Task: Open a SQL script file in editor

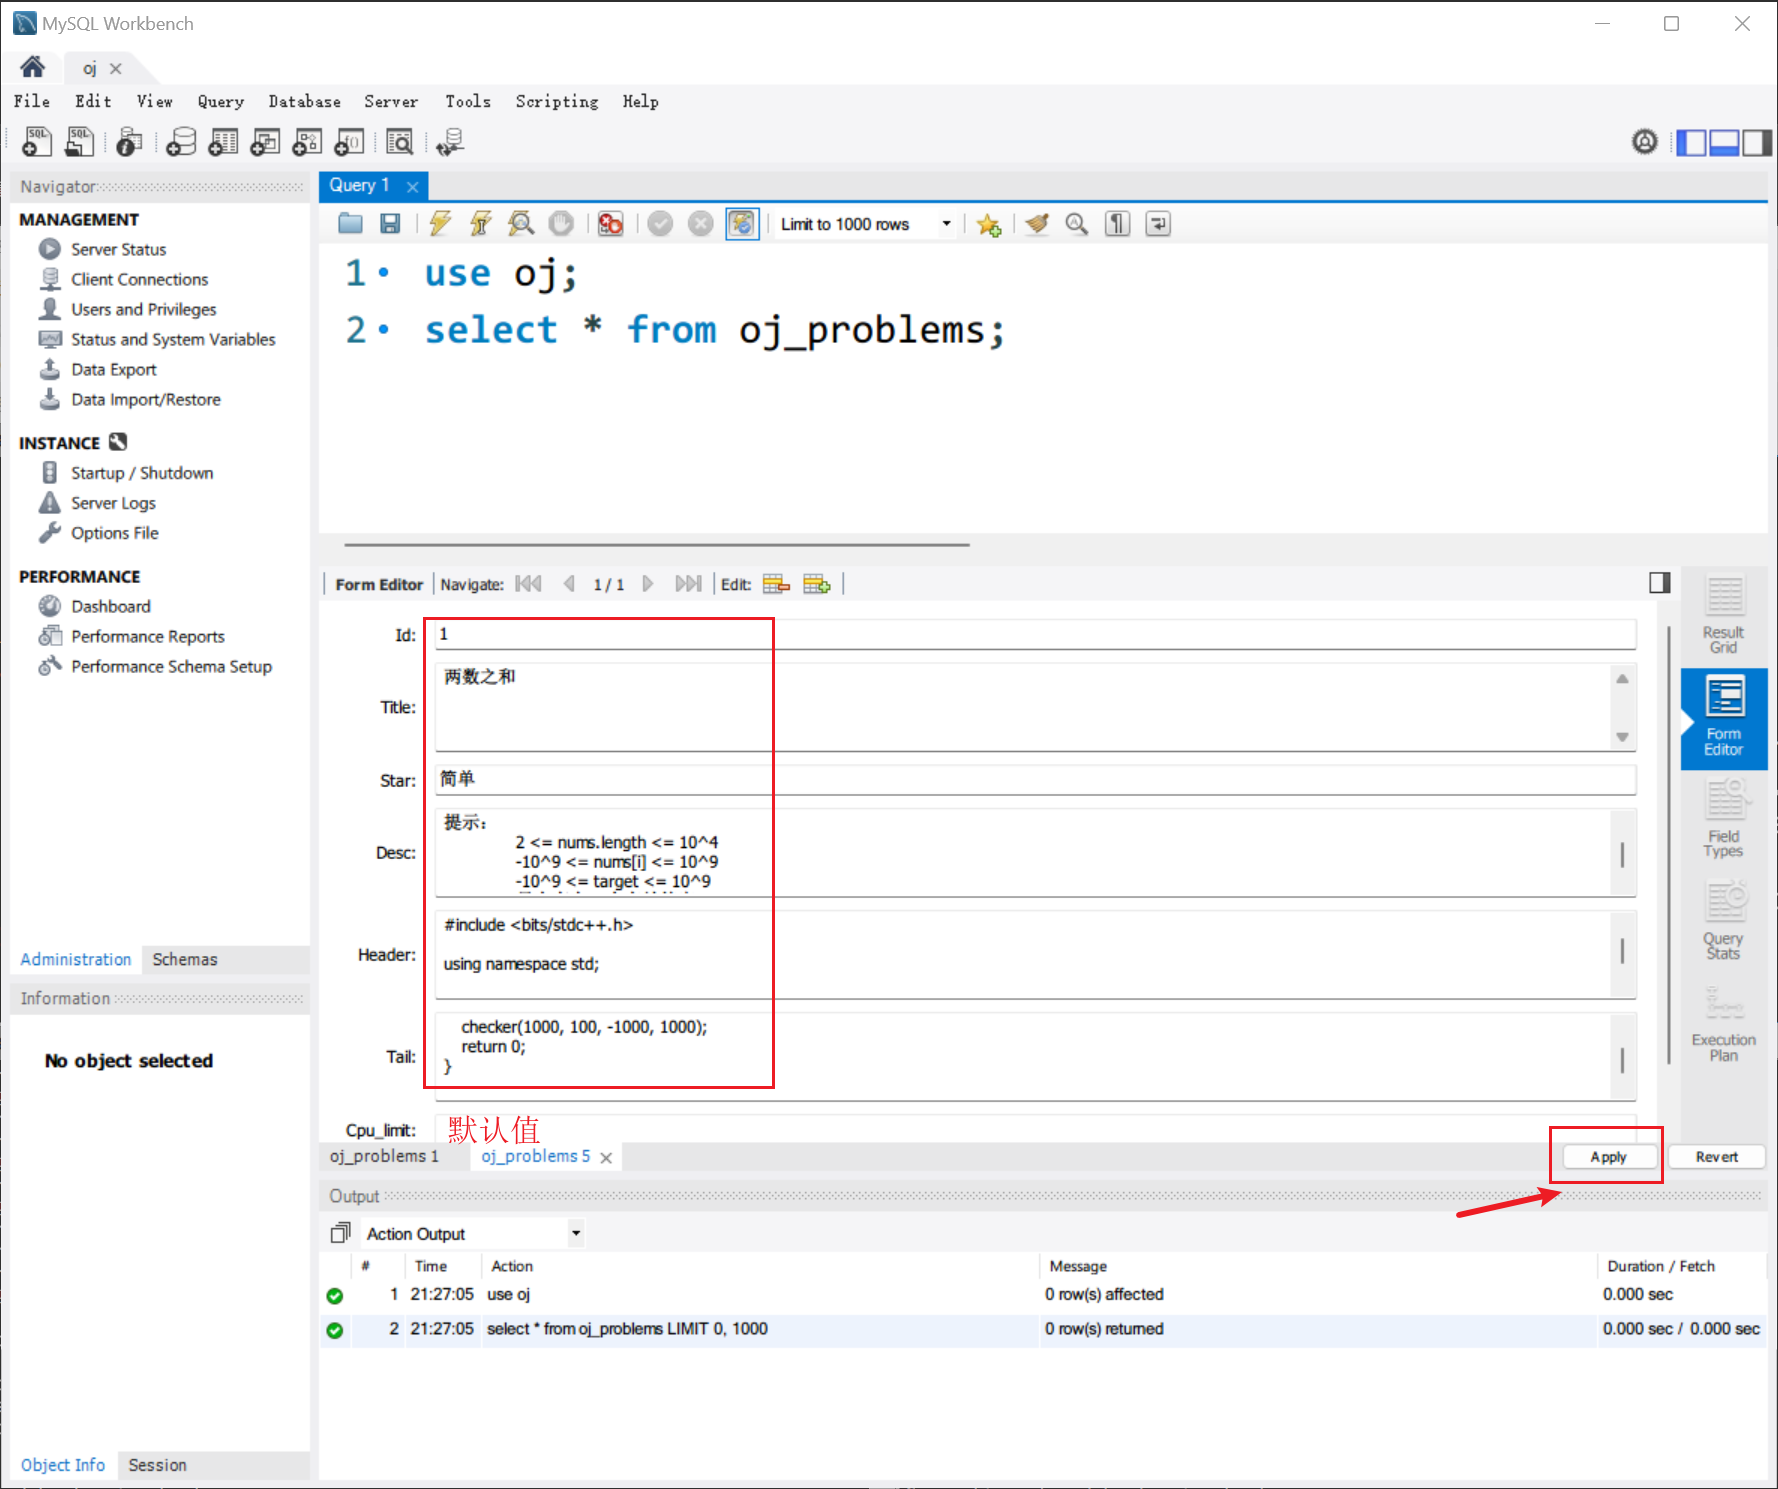Action: click(350, 224)
